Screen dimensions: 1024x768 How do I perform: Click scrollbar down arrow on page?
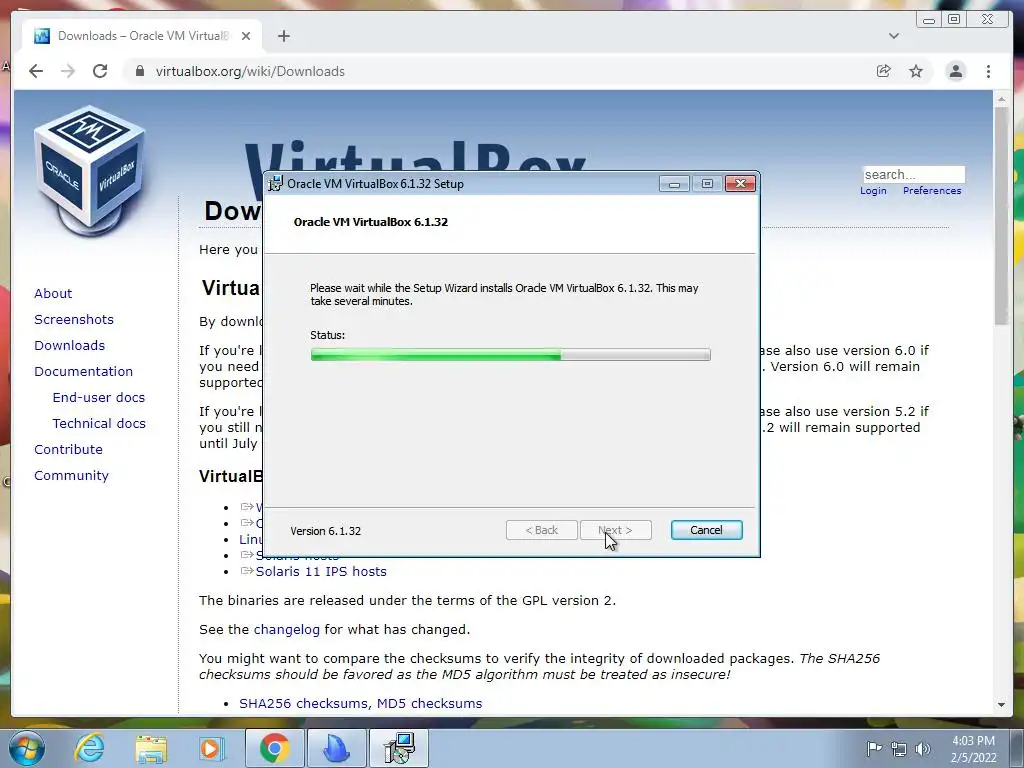pyautogui.click(x=1001, y=705)
